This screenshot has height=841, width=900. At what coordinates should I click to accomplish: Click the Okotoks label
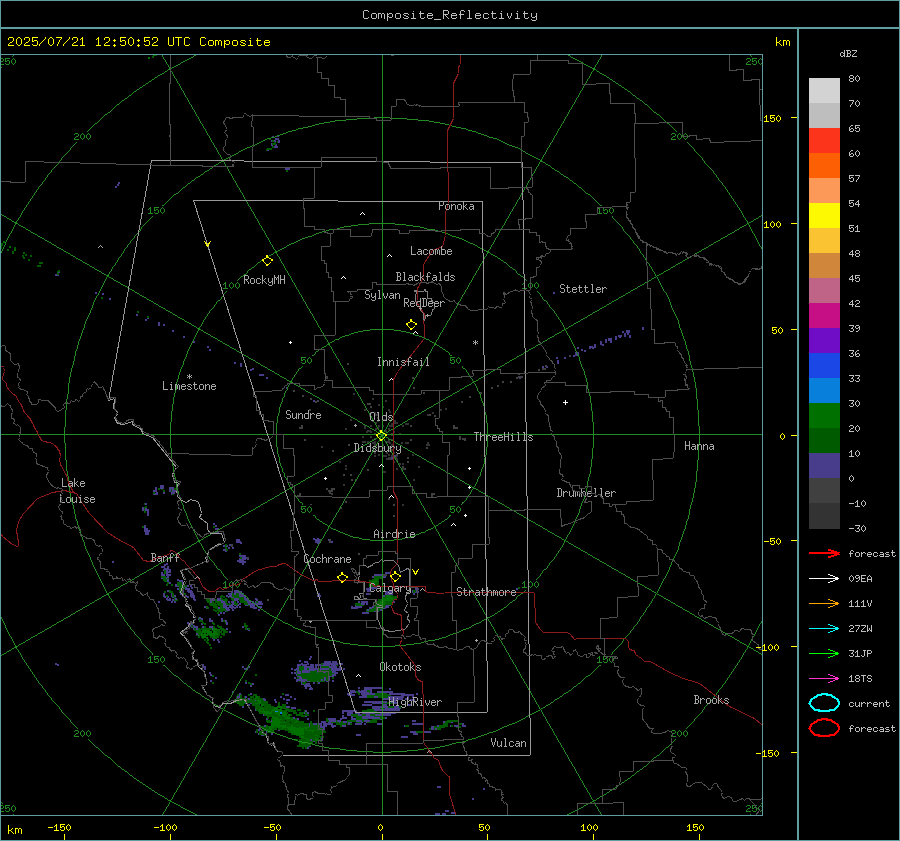point(400,667)
